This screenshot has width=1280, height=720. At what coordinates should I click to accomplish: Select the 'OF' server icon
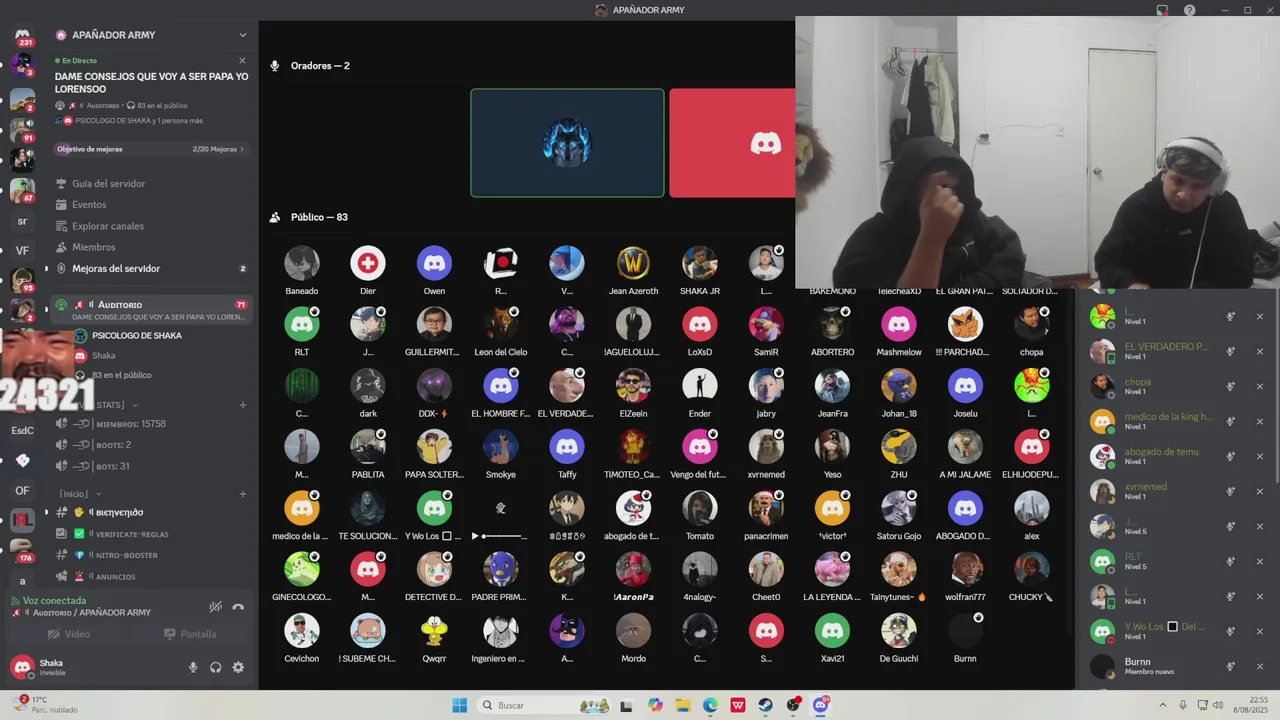(22, 491)
